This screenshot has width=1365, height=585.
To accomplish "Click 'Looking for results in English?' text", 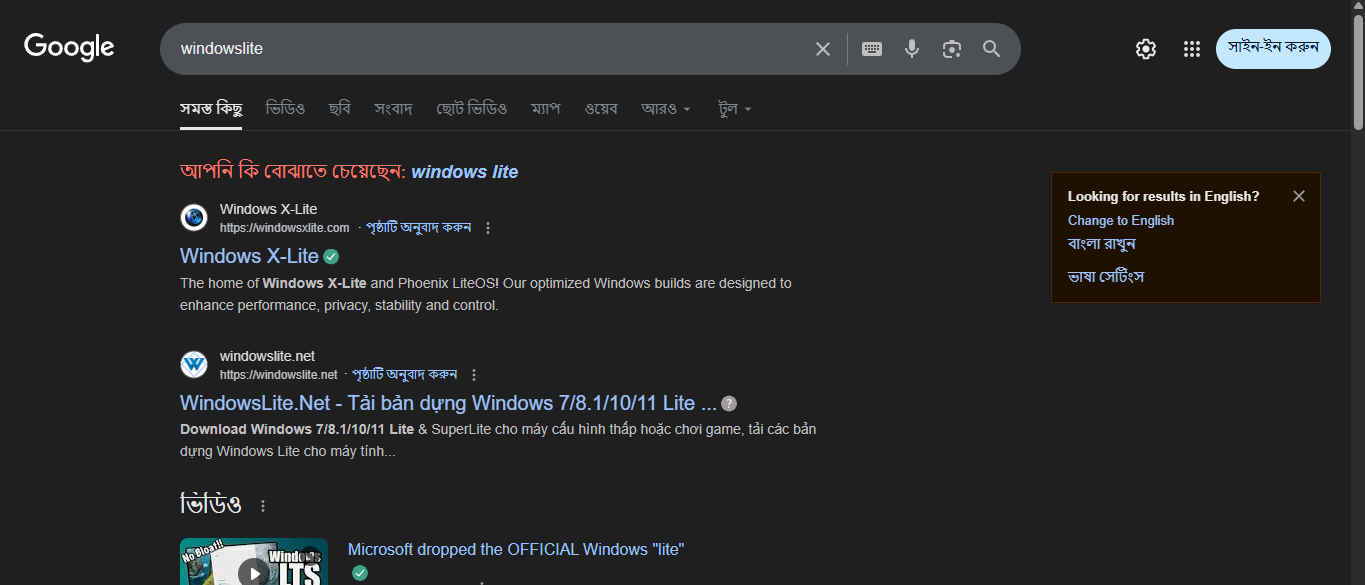I will (1164, 196).
